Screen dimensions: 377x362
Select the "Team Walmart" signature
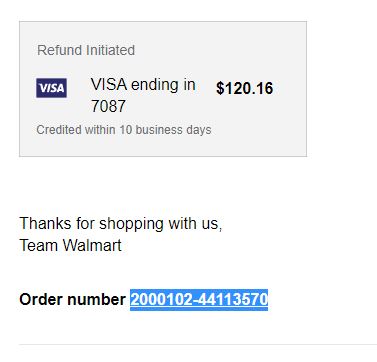pyautogui.click(x=70, y=246)
